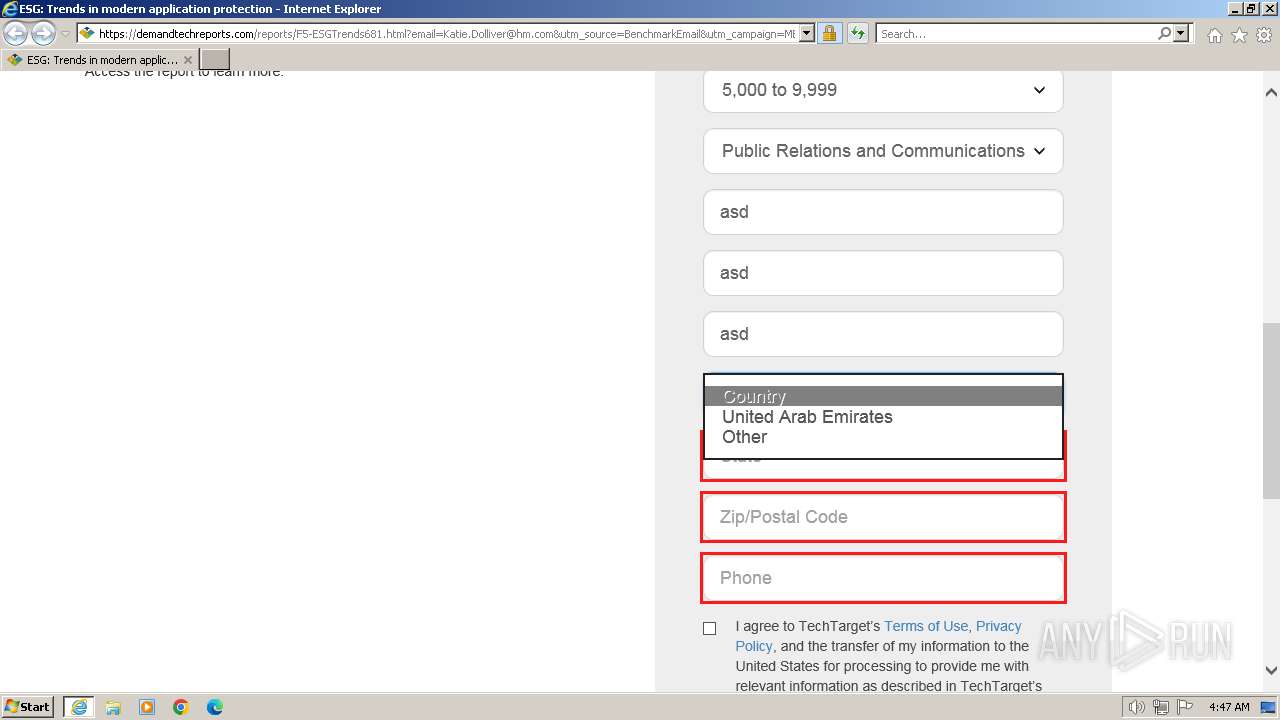Check the TechTarget agreement checkbox

point(709,628)
